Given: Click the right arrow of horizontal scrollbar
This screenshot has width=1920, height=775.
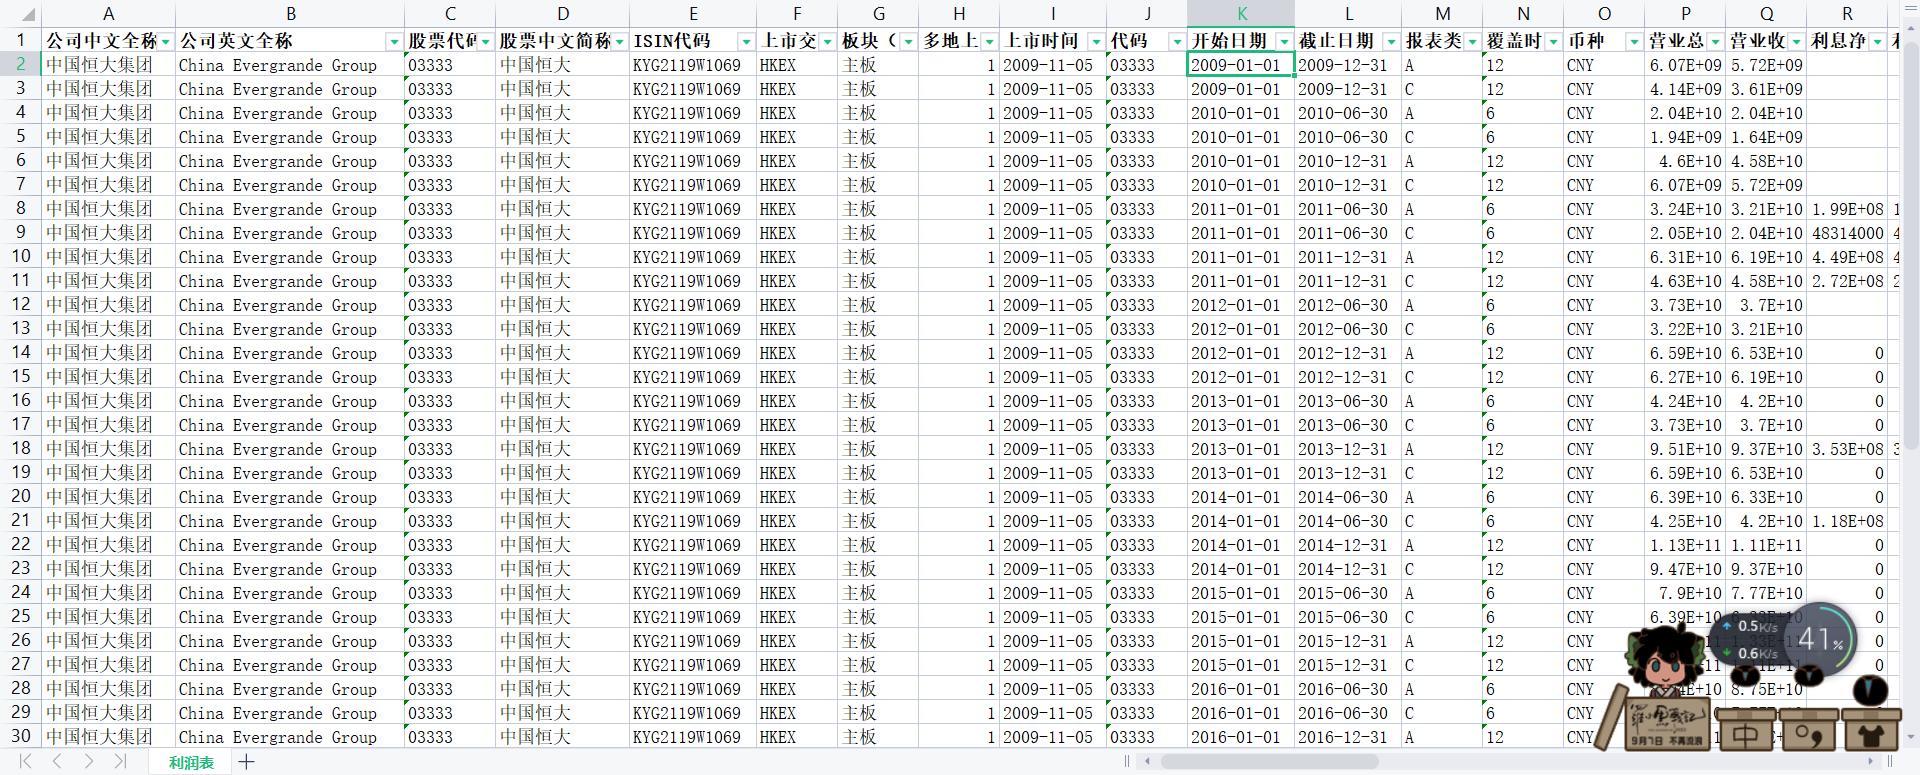Looking at the screenshot, I should [1871, 762].
